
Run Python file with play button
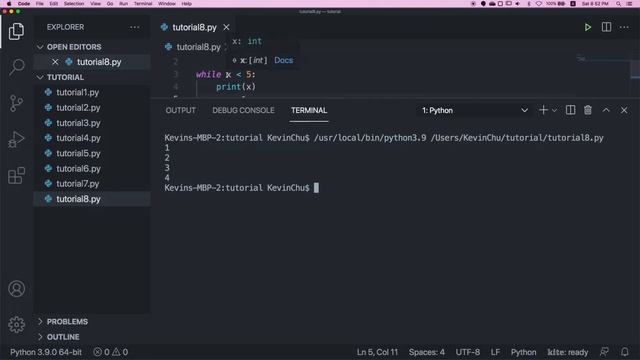click(587, 27)
